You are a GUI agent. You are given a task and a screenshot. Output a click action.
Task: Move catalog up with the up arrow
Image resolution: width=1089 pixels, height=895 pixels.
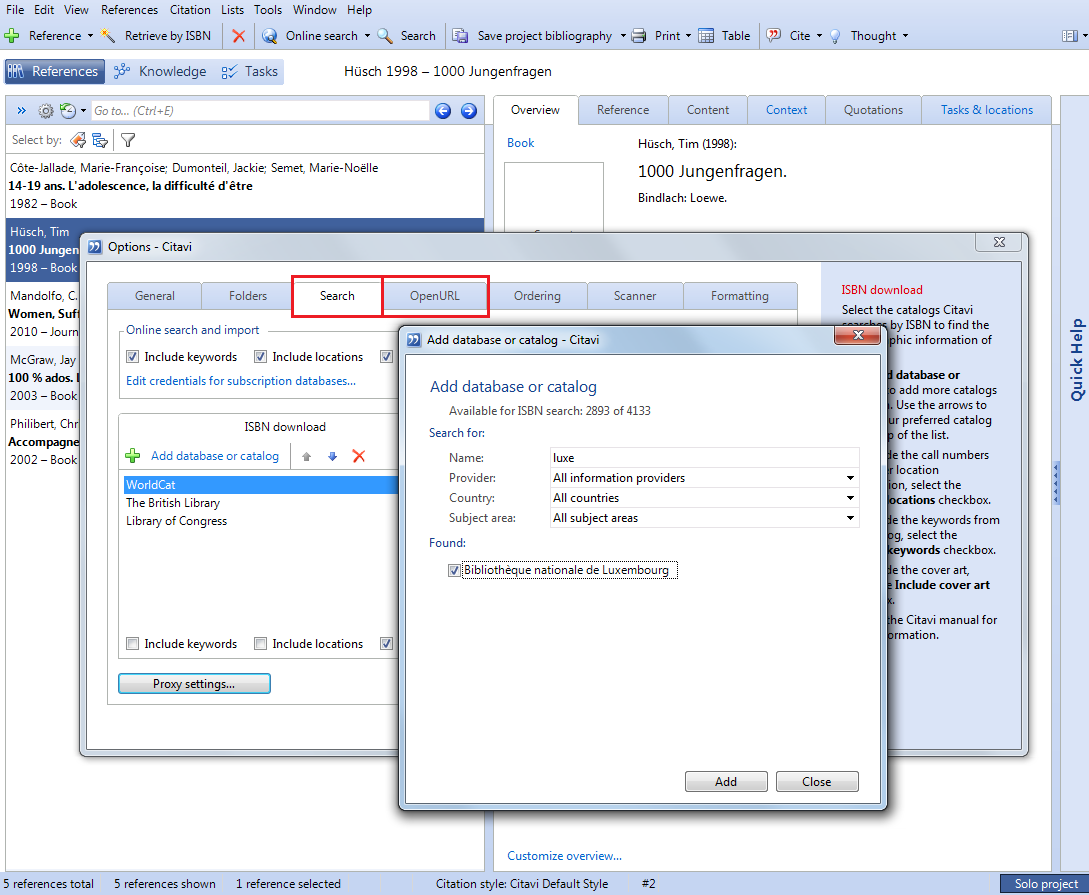pyautogui.click(x=306, y=456)
